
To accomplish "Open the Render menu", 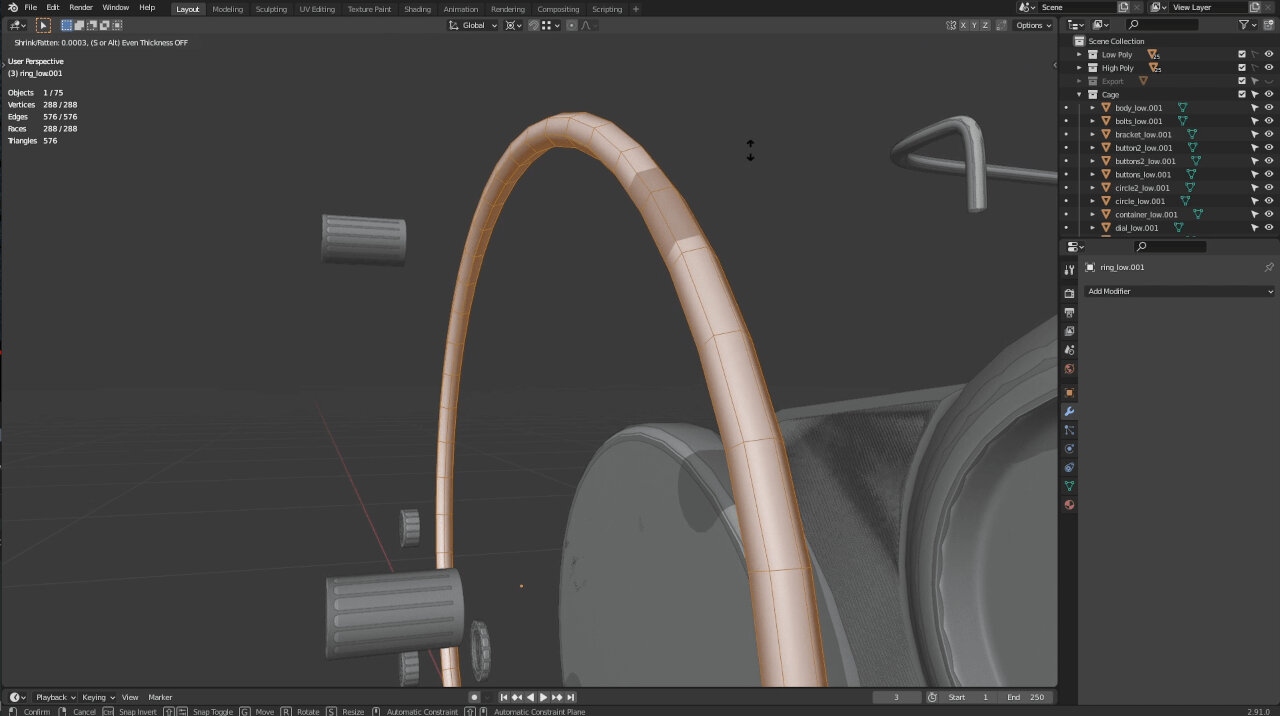I will (80, 7).
